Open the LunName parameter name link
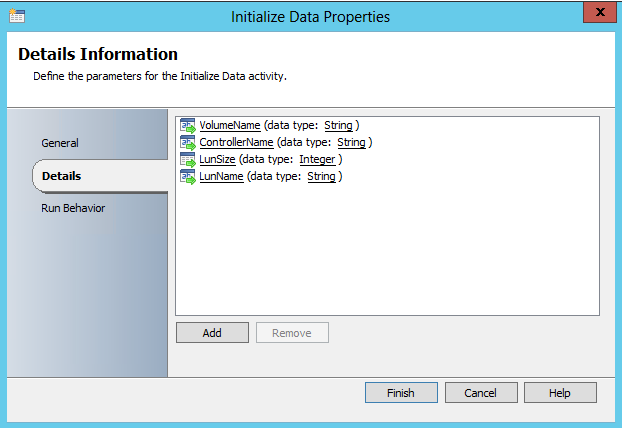Image resolution: width=623 pixels, height=428 pixels. point(221,176)
